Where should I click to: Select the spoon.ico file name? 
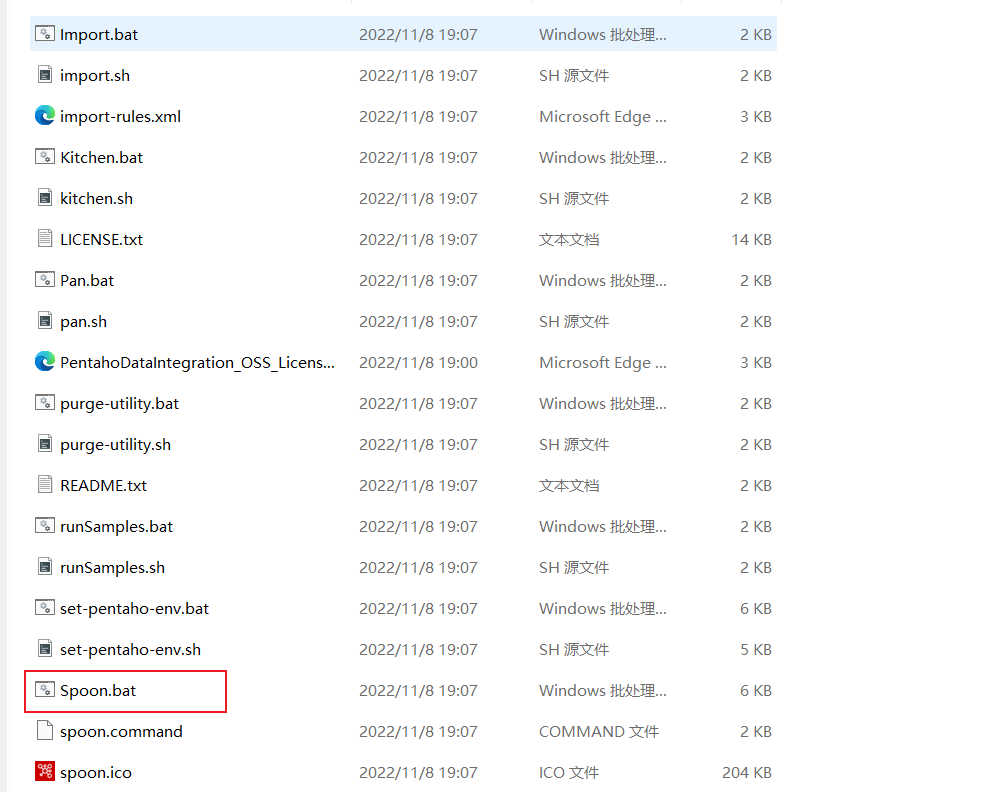[x=96, y=772]
